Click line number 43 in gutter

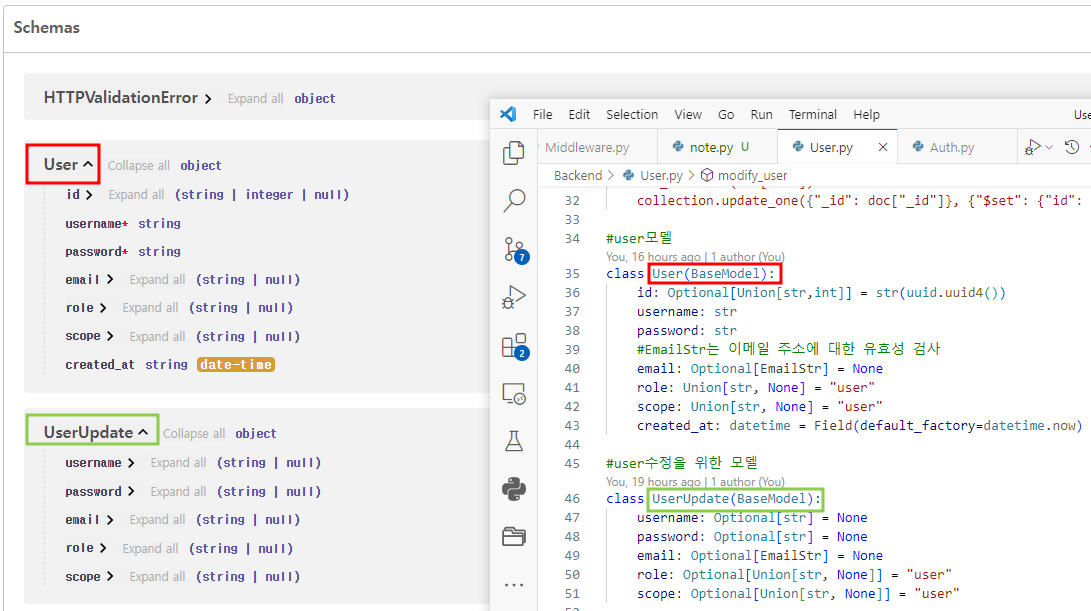(572, 425)
